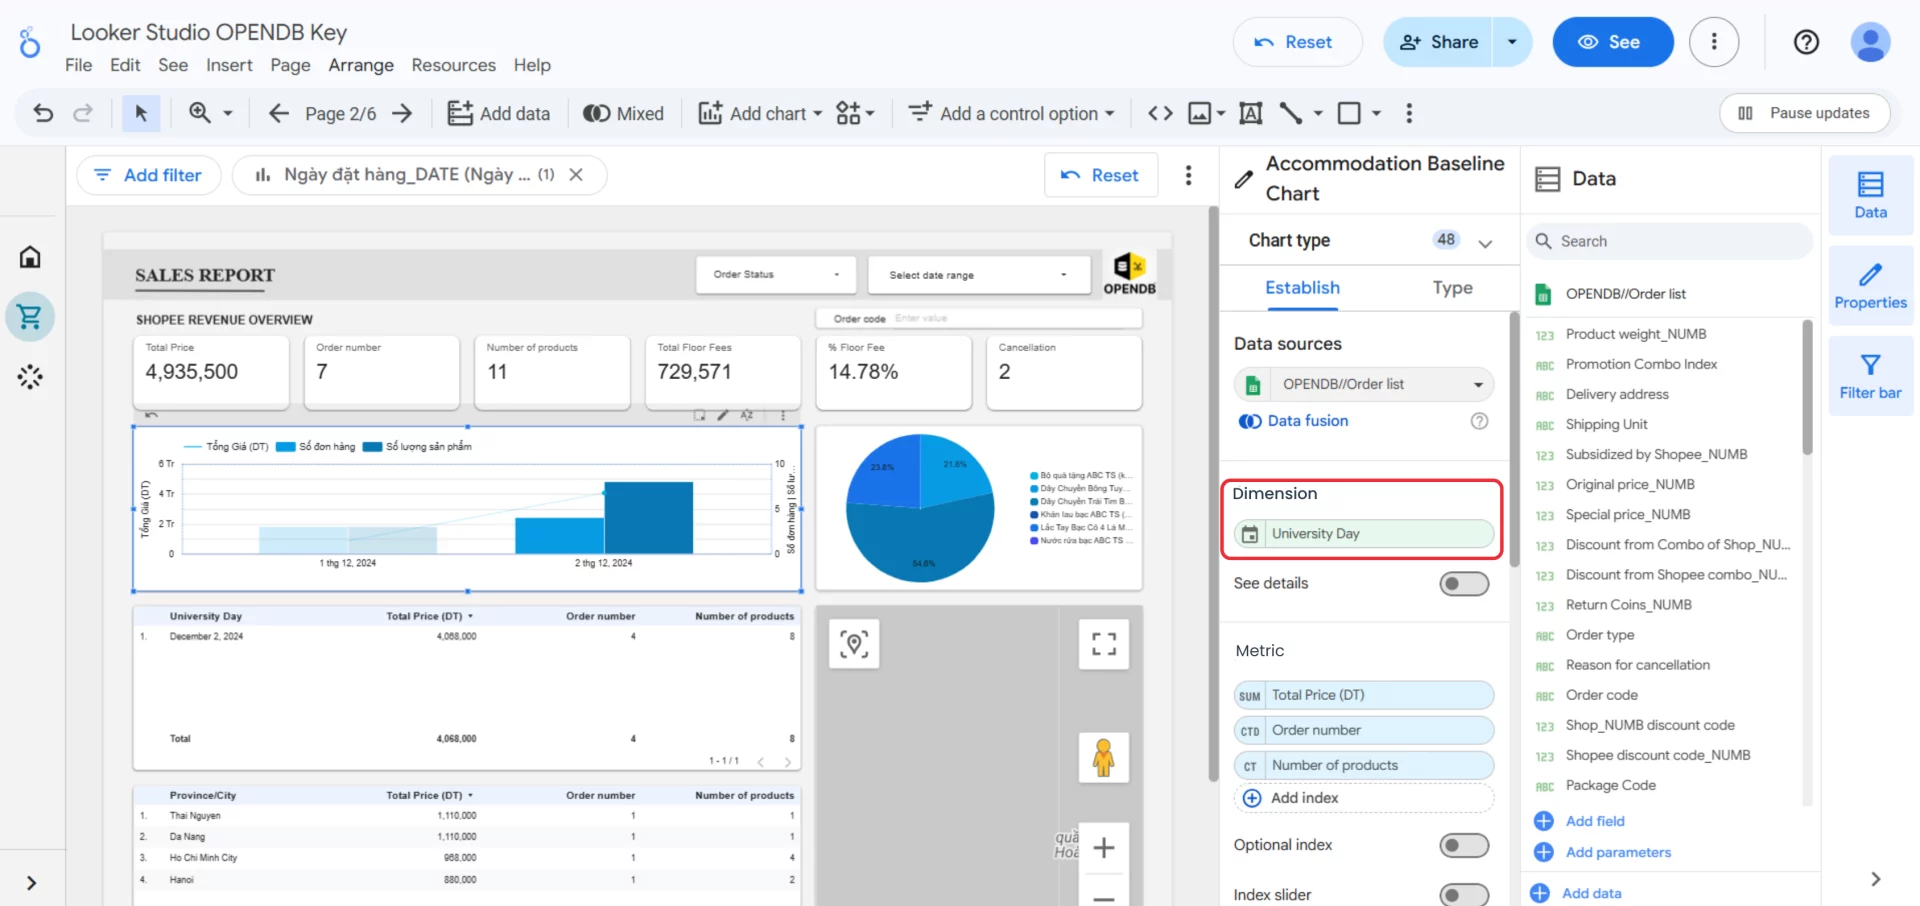Toggle the See details switch
This screenshot has width=1920, height=906.
click(1463, 584)
